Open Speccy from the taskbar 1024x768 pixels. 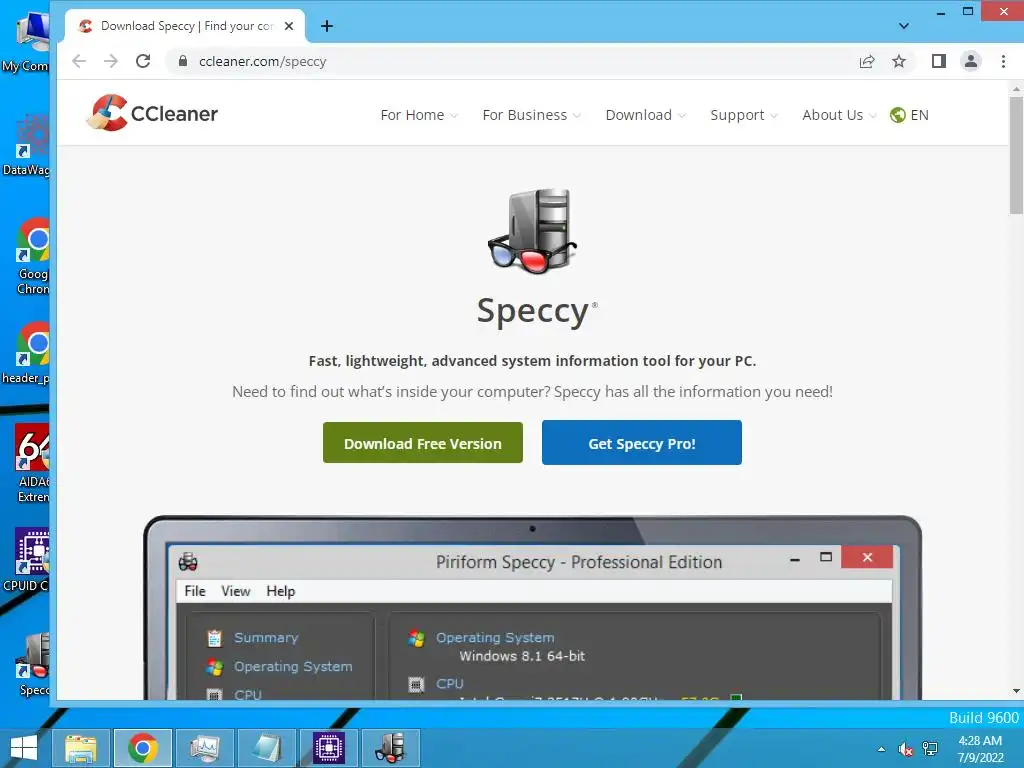pyautogui.click(x=391, y=748)
